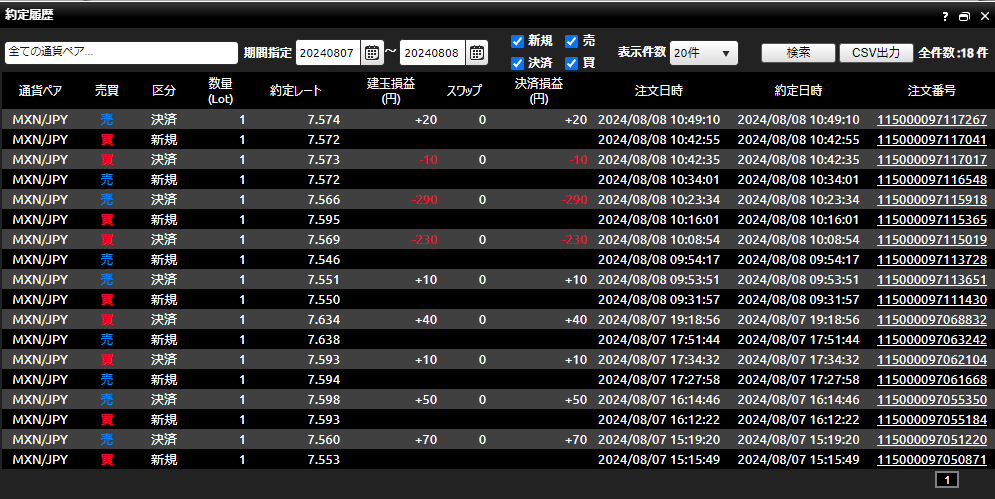The height and width of the screenshot is (499, 995).
Task: Click the 数量(Lot) column header
Action: coord(220,91)
